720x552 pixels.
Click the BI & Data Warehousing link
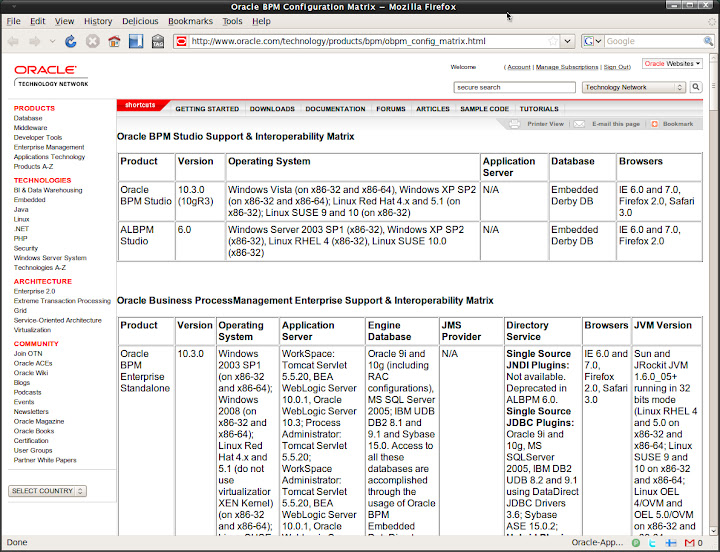[48, 190]
